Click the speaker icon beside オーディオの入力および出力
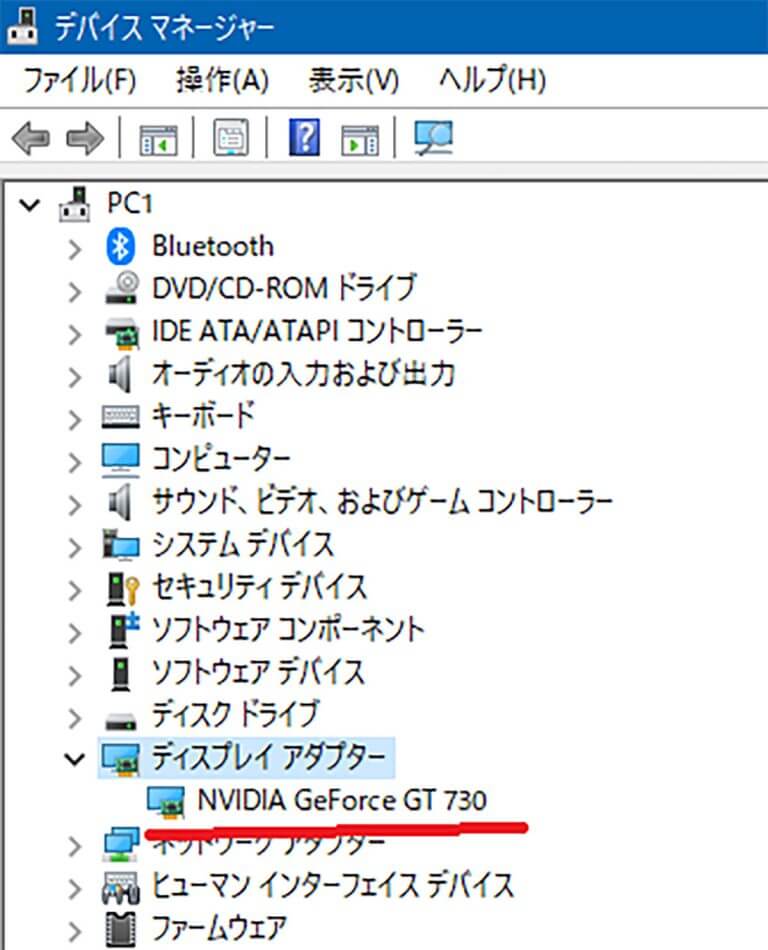 click(x=120, y=374)
